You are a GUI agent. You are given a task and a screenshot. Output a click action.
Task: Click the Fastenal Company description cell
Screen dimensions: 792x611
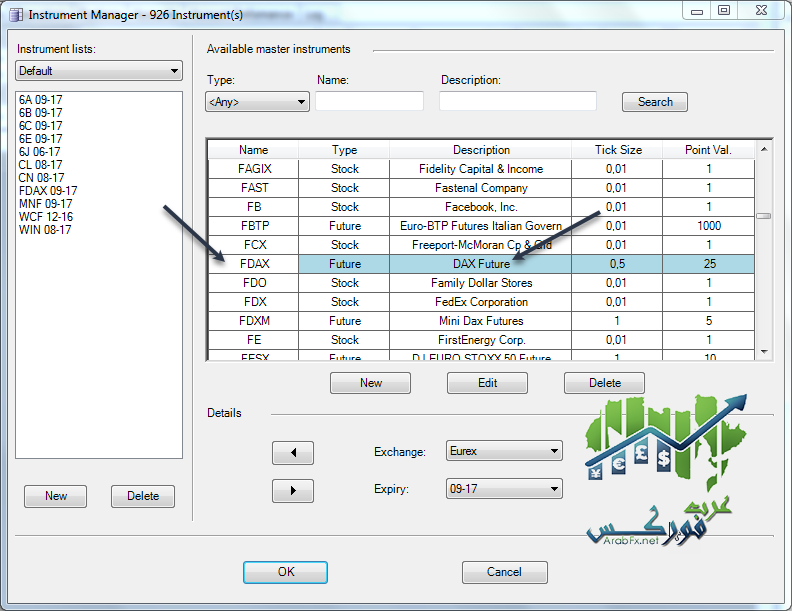(481, 188)
